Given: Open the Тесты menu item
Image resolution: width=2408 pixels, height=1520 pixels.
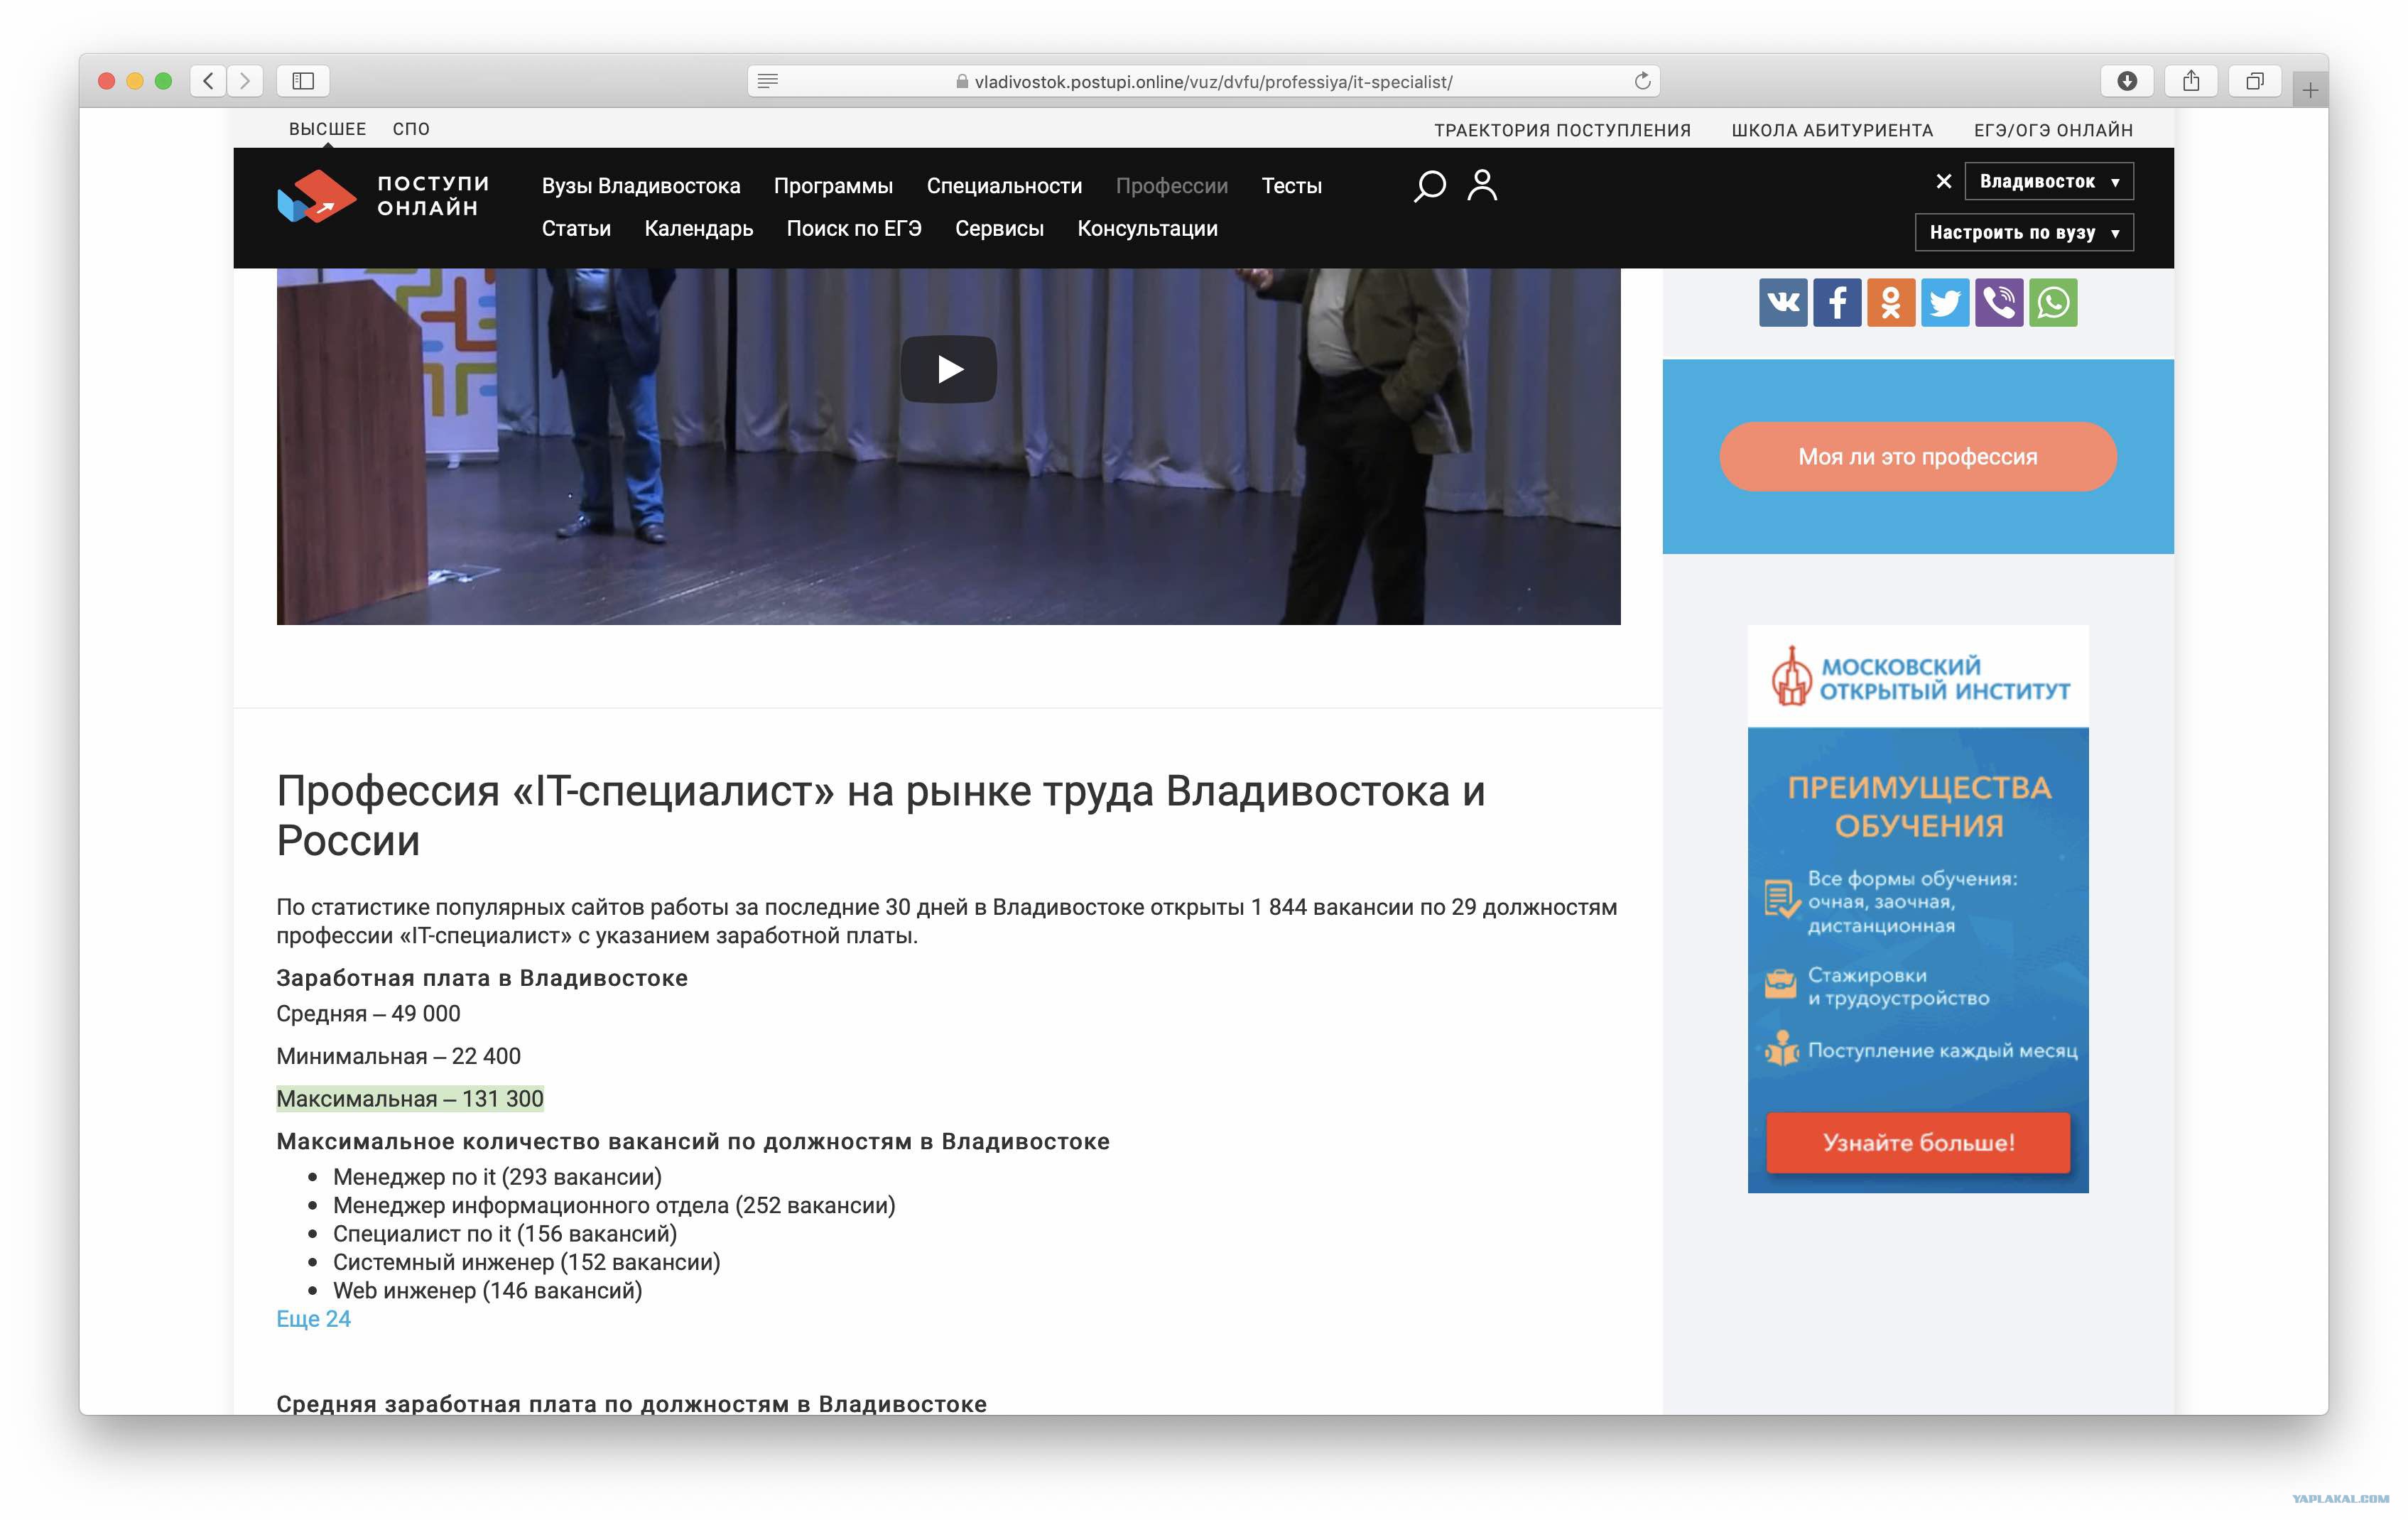Looking at the screenshot, I should (x=1292, y=186).
